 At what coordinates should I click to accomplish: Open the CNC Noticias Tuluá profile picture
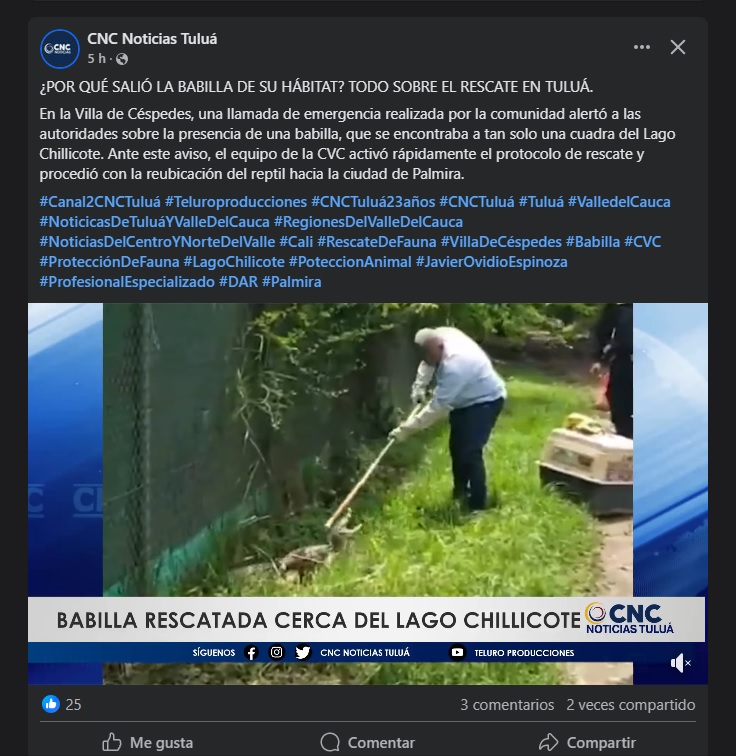(x=59, y=49)
